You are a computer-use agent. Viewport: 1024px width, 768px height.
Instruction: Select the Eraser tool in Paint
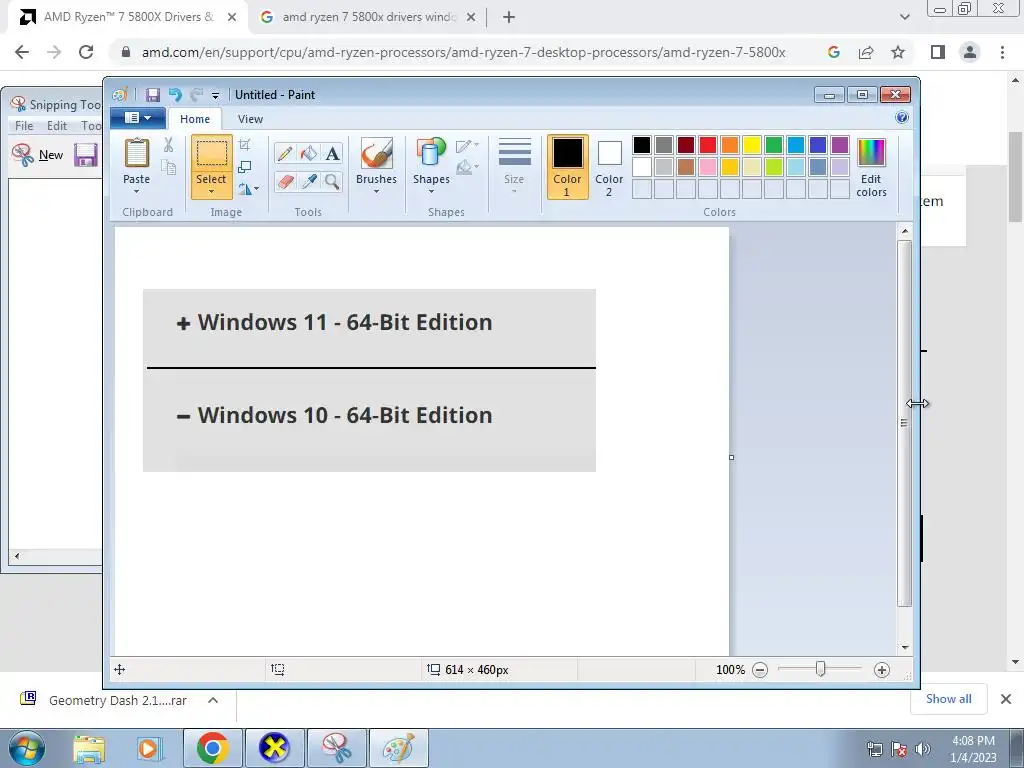tap(285, 181)
